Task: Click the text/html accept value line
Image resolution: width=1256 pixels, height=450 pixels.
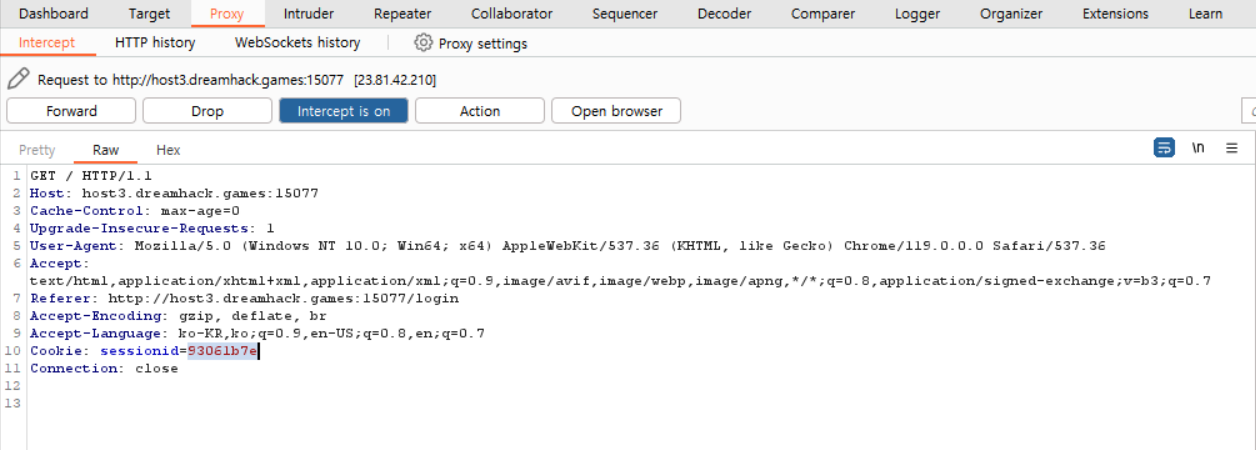Action: pos(620,281)
